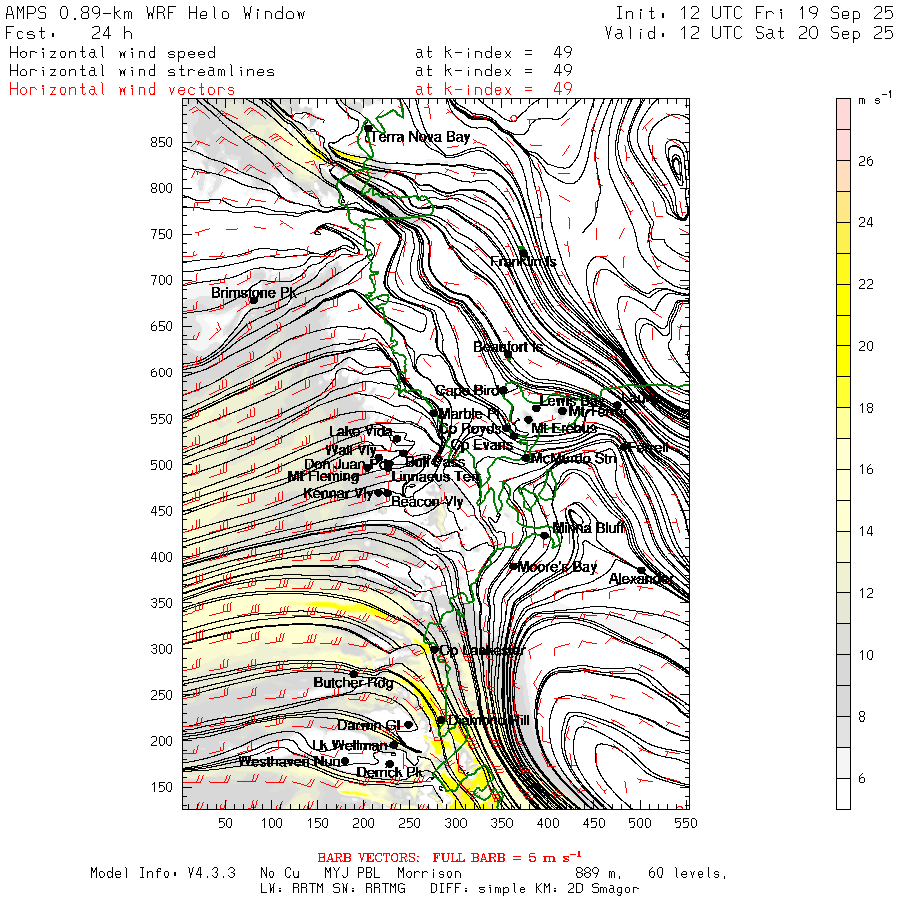Click the y-axis tick label '600'
The image size is (900, 900).
(161, 373)
